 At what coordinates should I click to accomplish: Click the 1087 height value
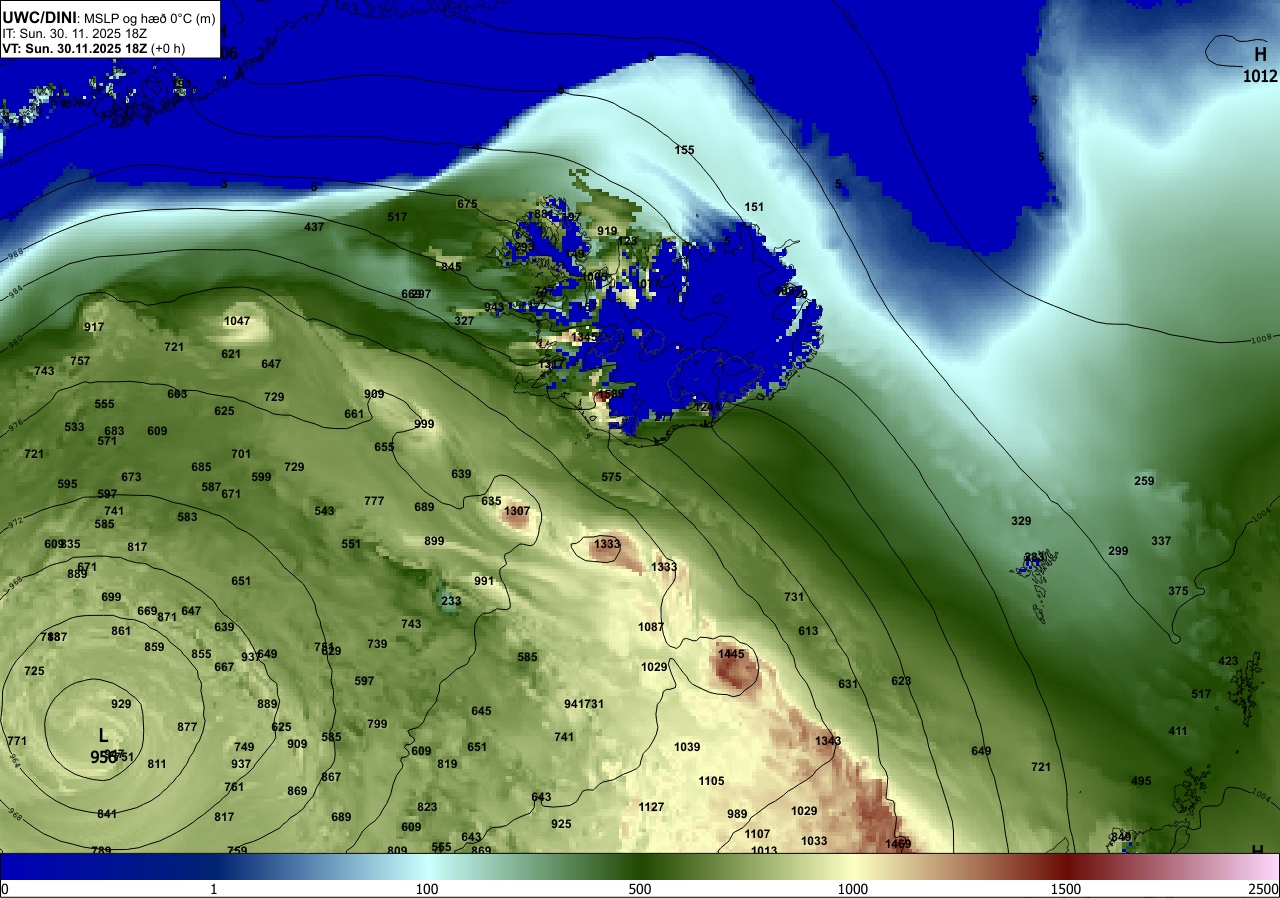tap(651, 627)
